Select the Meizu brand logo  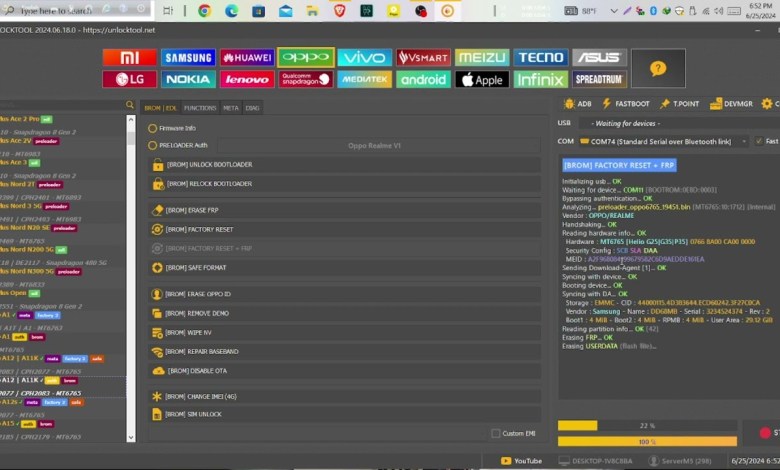click(x=482, y=58)
